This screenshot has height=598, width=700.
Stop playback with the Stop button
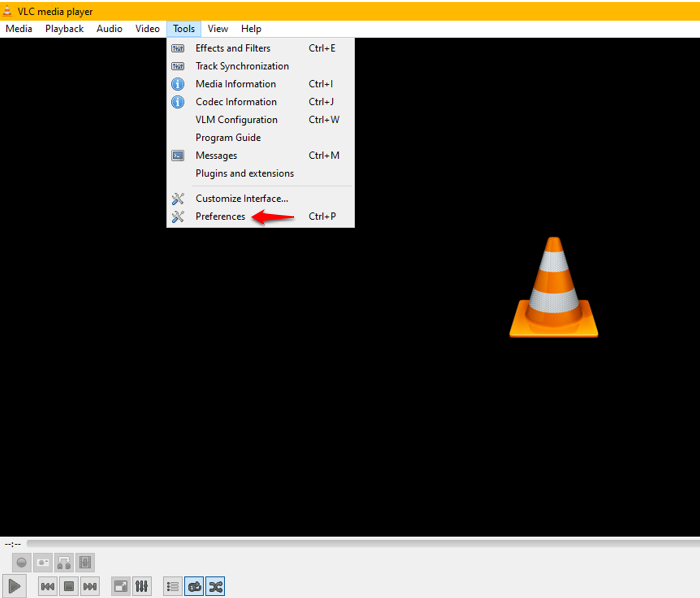coord(69,586)
